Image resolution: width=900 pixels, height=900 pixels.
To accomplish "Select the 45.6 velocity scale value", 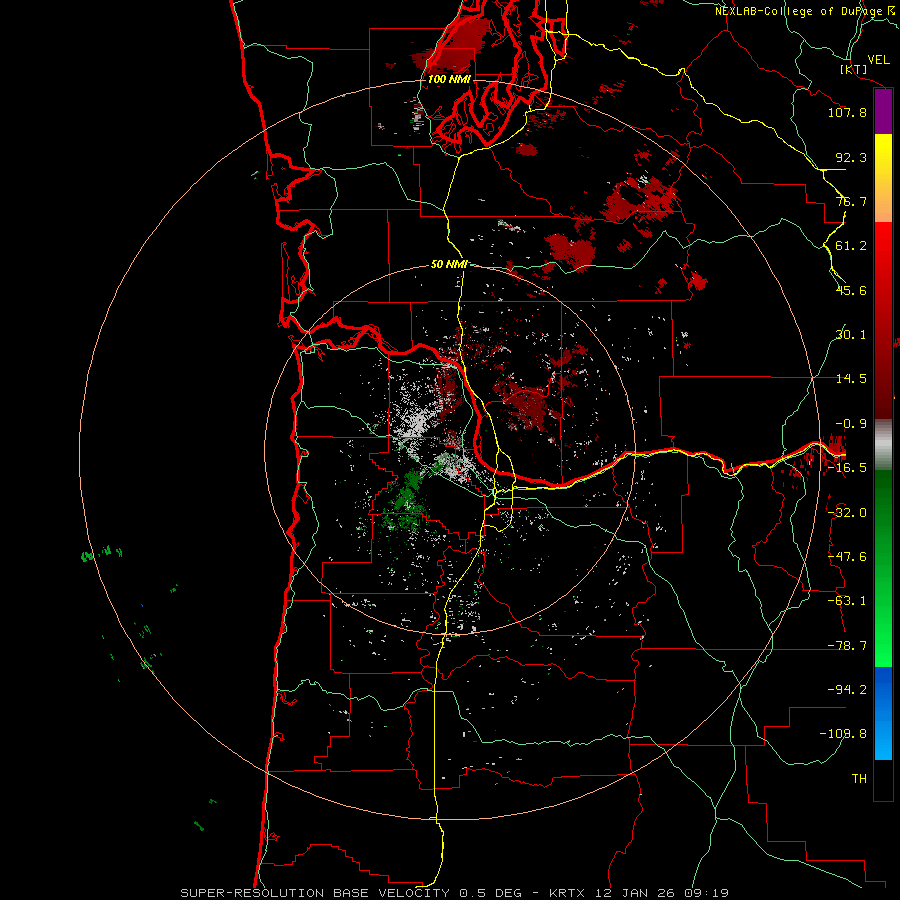I will coord(851,290).
